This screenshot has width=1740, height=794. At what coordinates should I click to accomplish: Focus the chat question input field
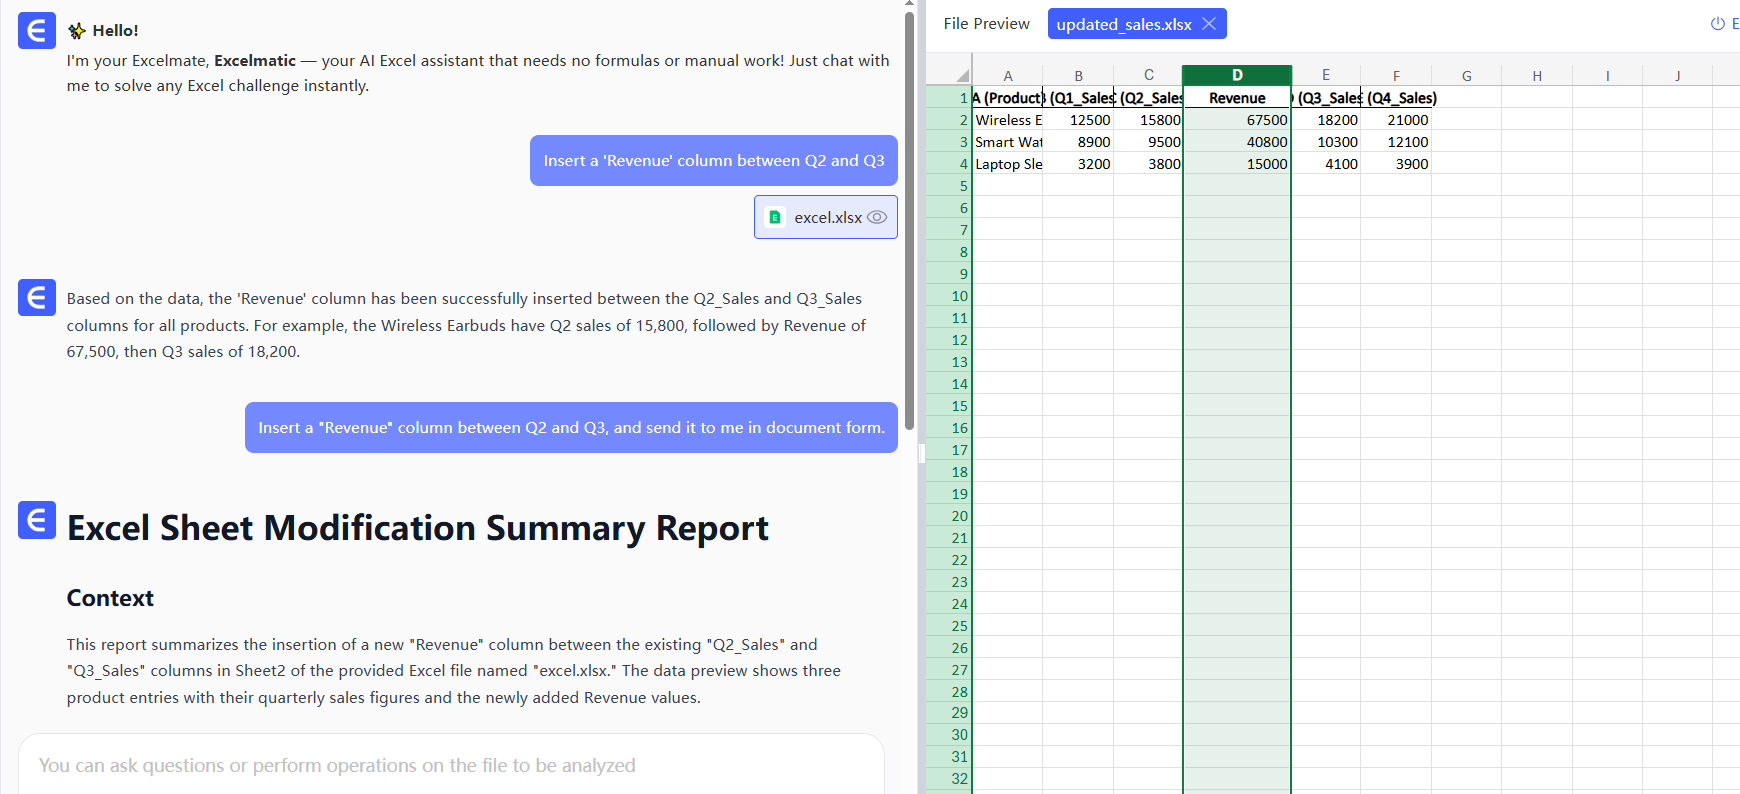coord(450,765)
